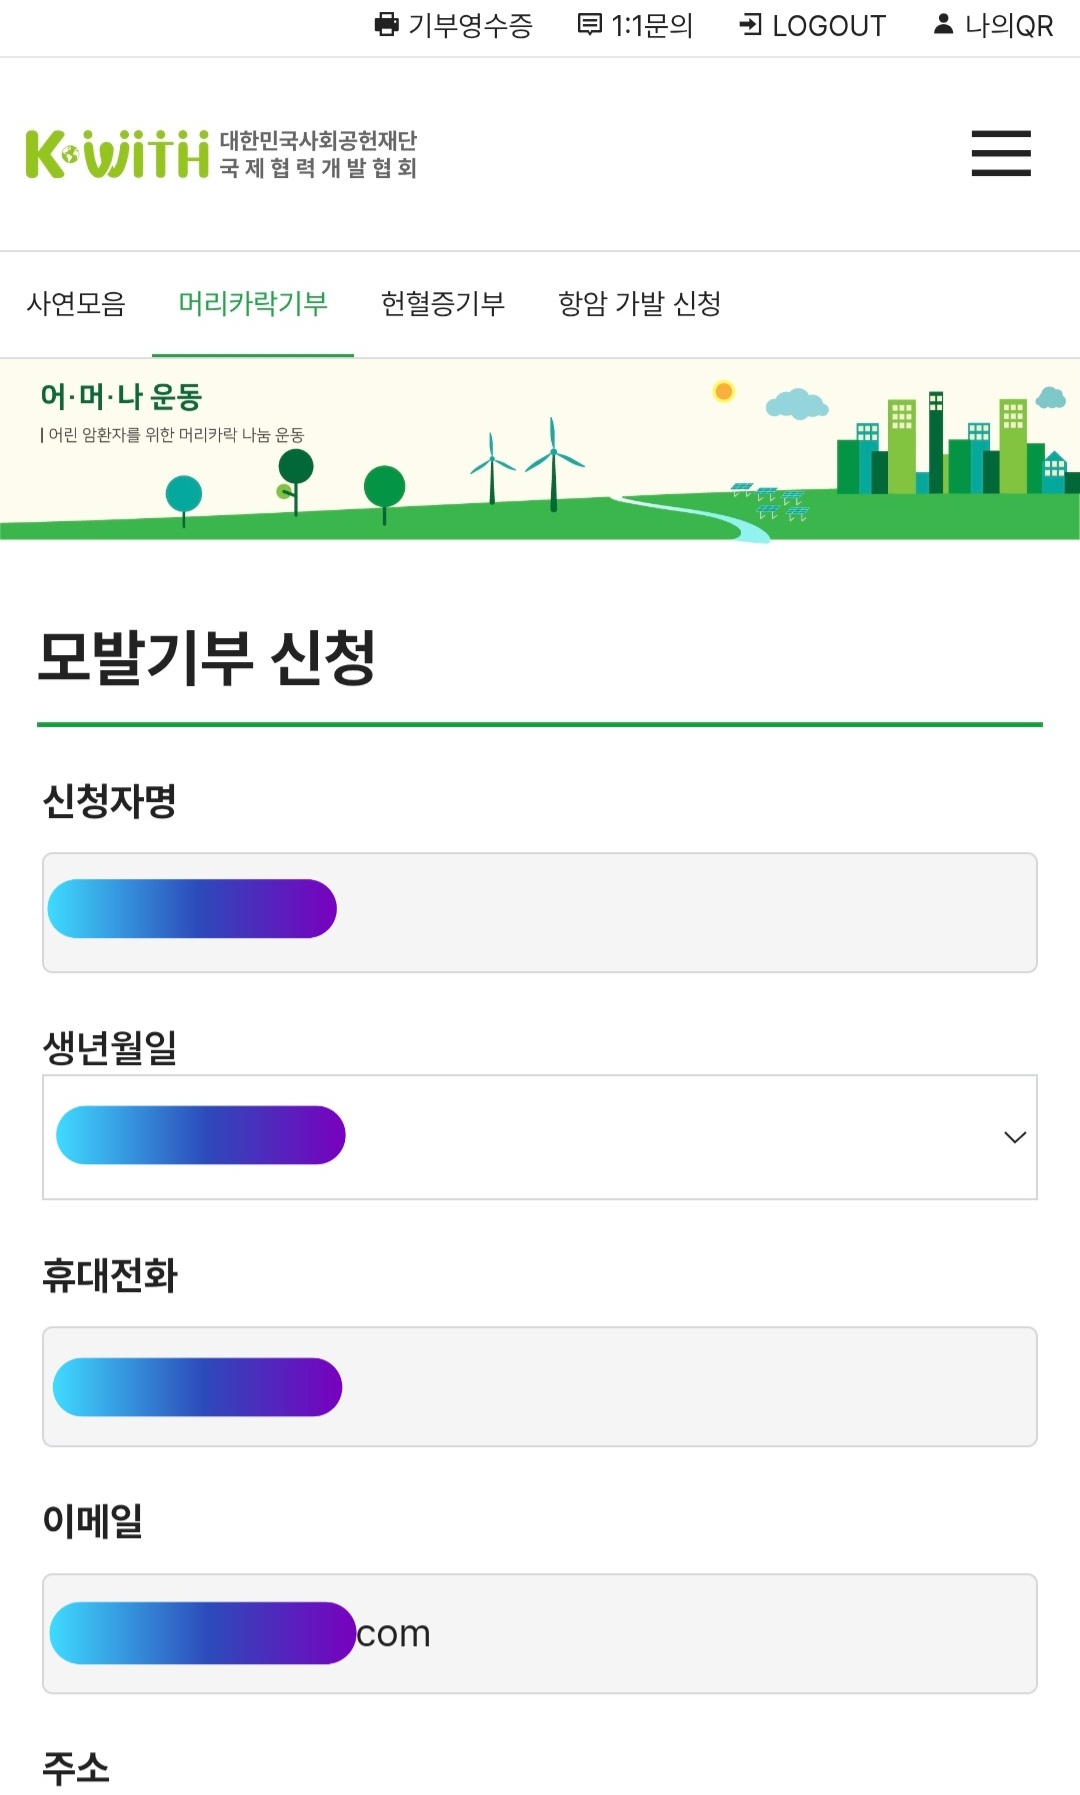
Task: Click the 1:1 inquiry chat icon
Action: pyautogui.click(x=590, y=25)
